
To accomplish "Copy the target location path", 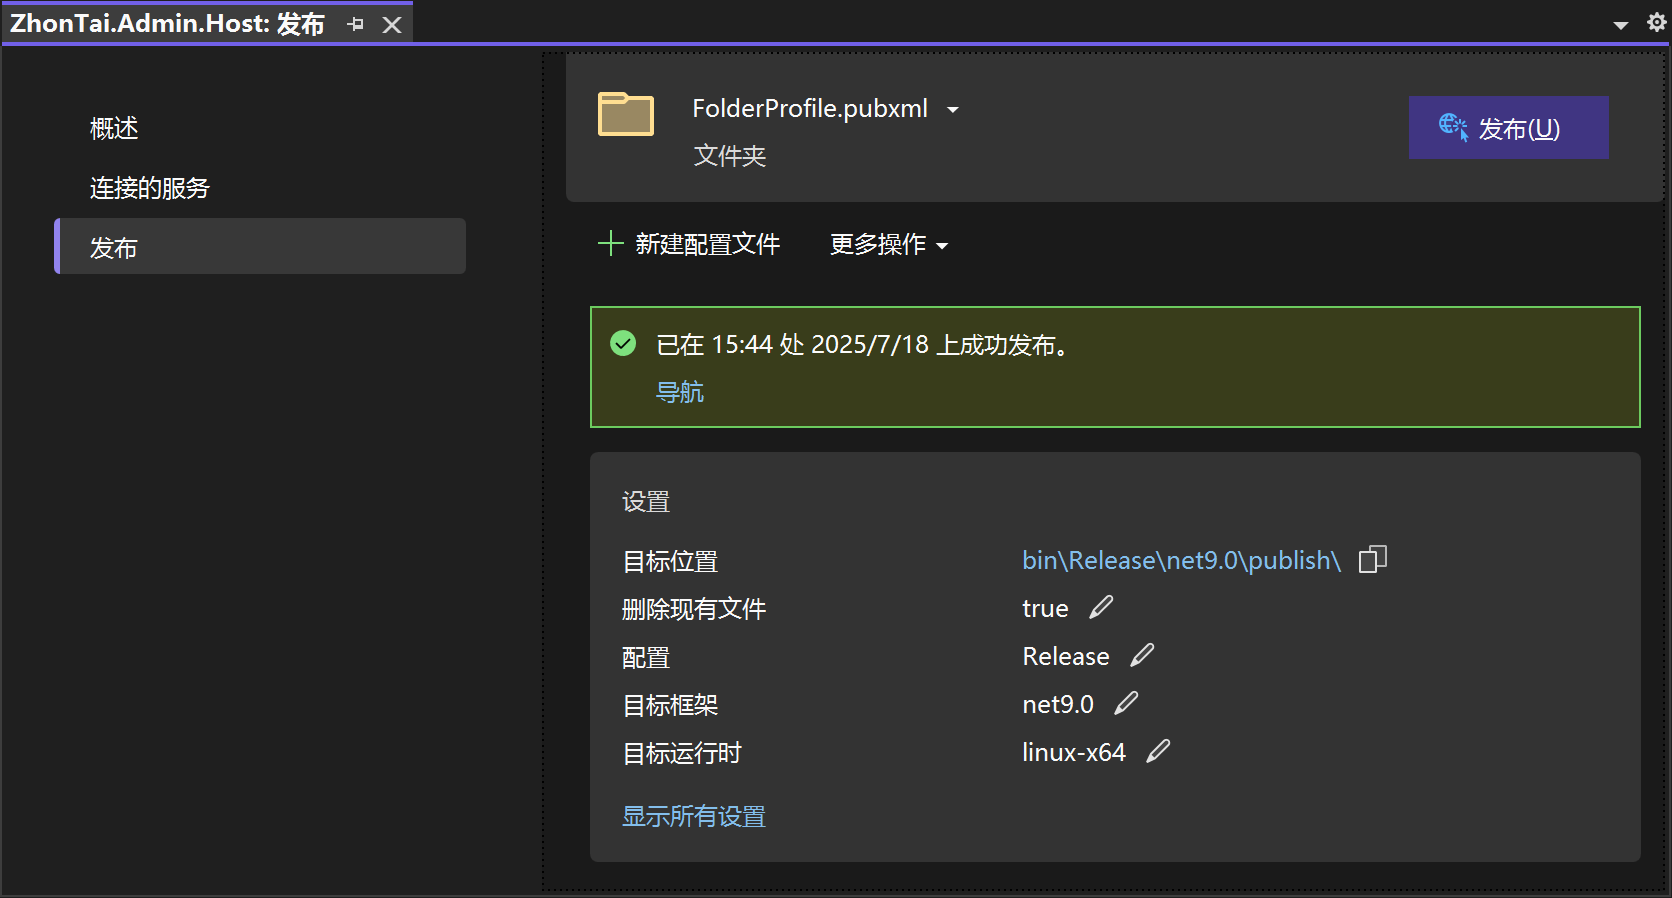I will coord(1372,560).
